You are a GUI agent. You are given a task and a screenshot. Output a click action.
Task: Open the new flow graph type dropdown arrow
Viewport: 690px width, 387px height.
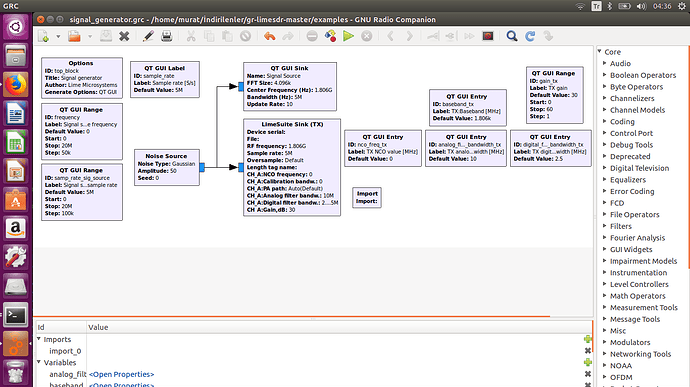point(58,37)
